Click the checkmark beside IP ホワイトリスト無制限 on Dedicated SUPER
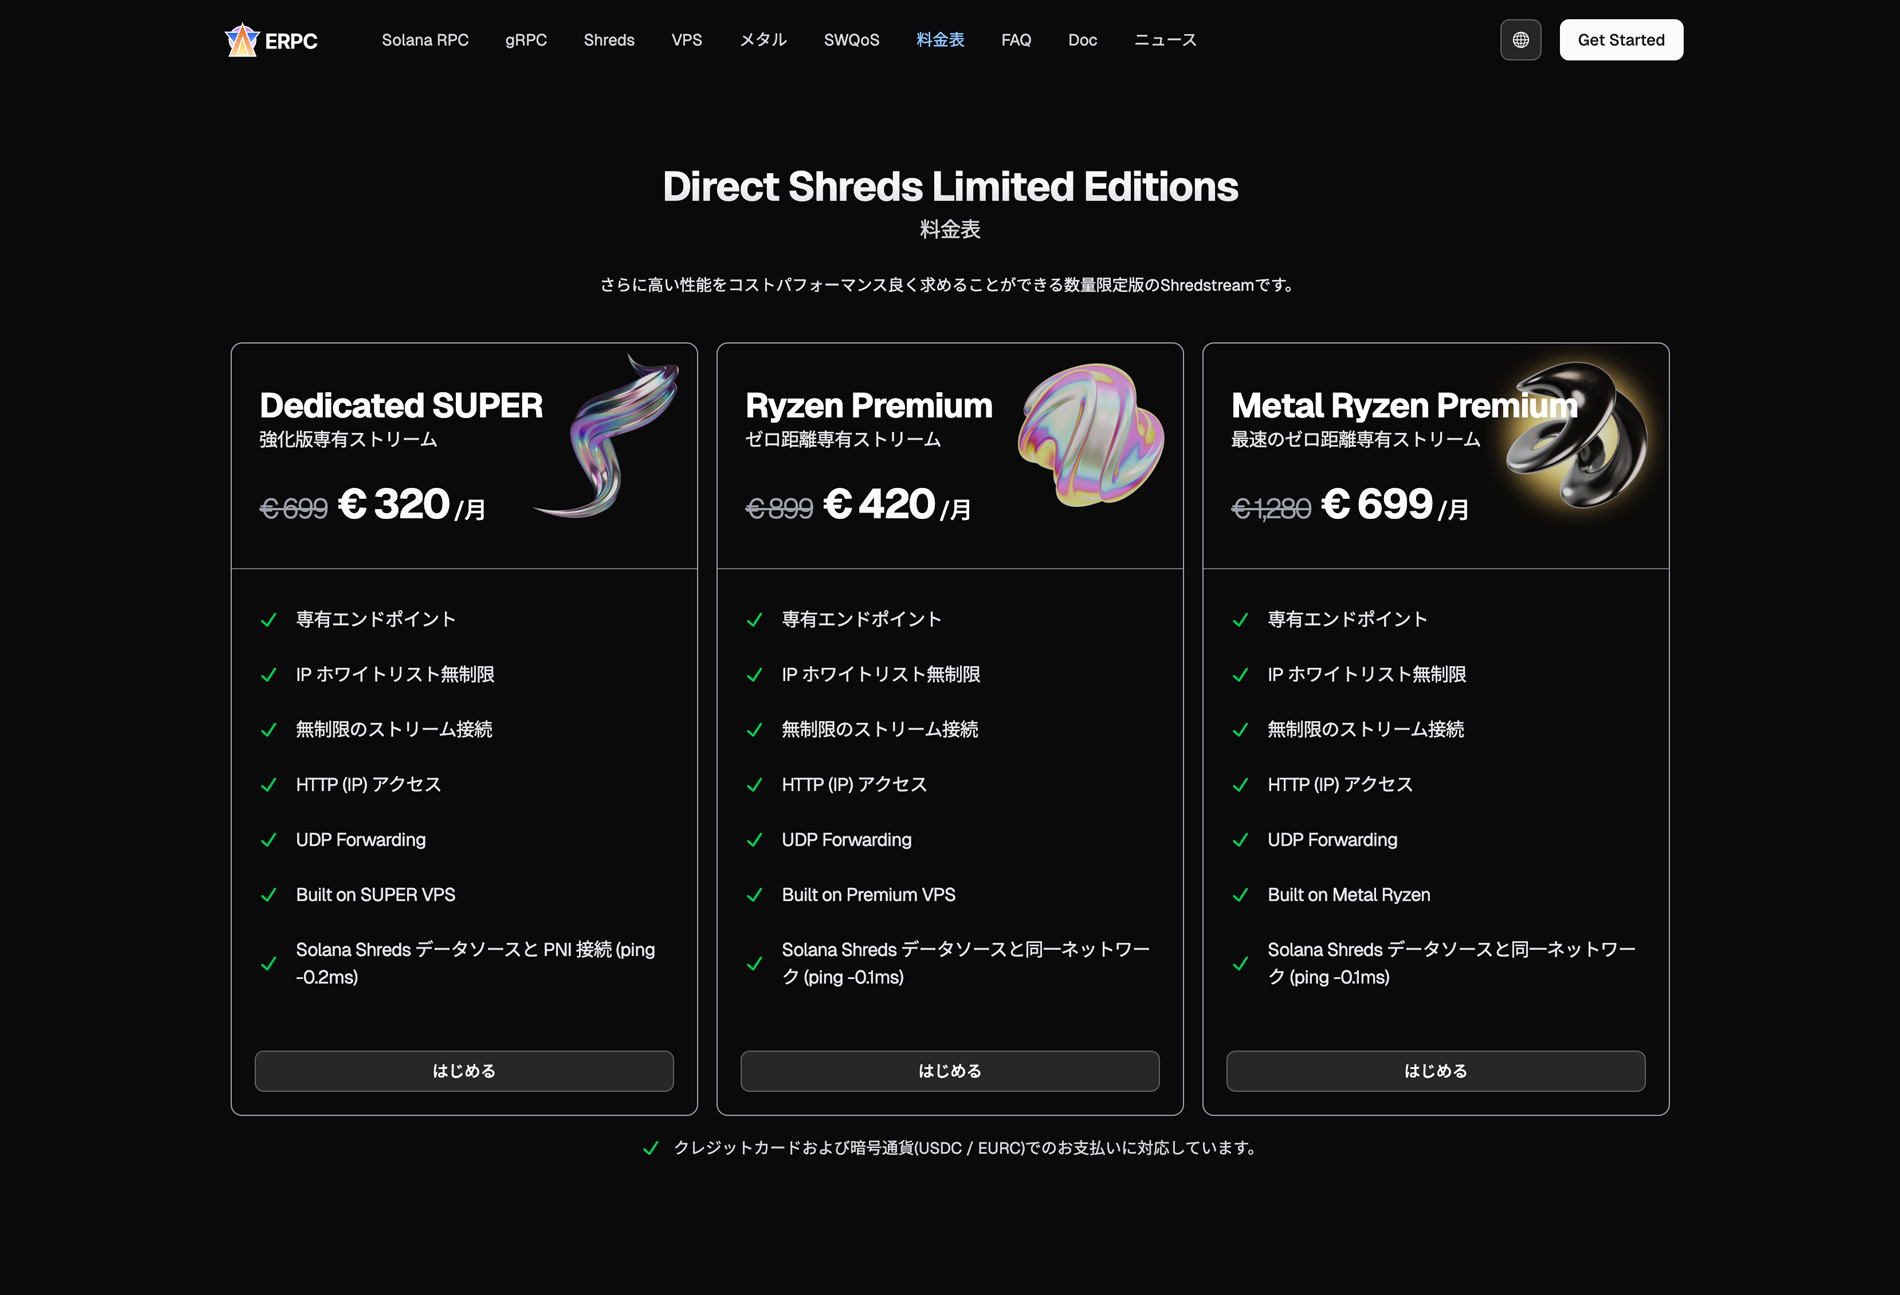The width and height of the screenshot is (1900, 1295). (268, 676)
